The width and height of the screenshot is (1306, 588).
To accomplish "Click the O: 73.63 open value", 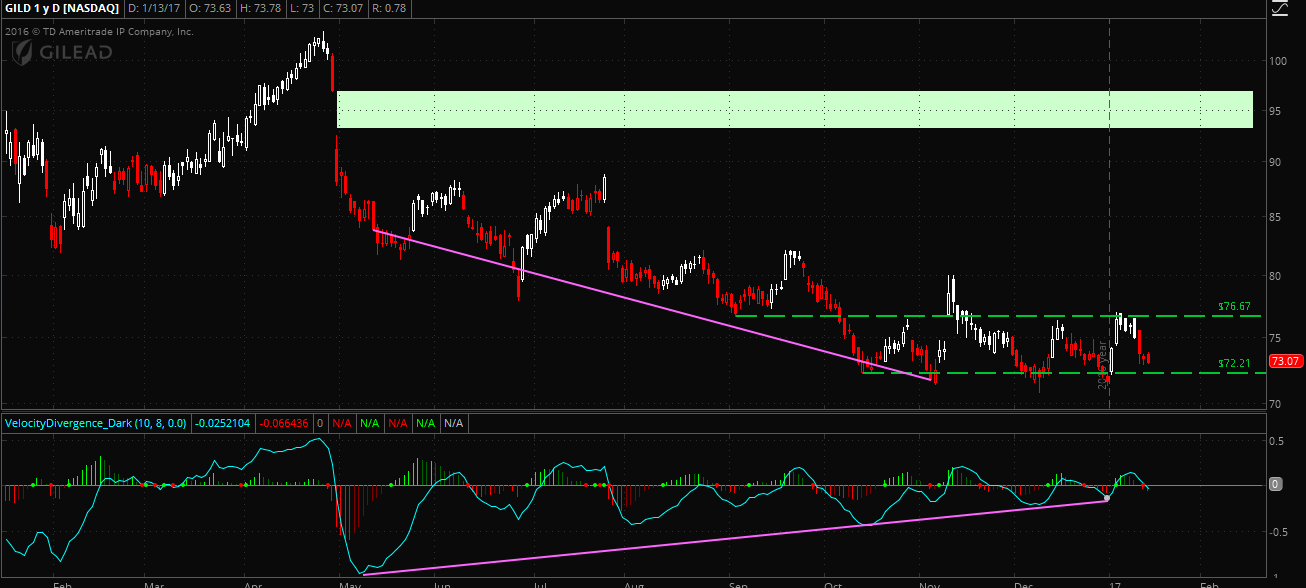I will (x=209, y=8).
